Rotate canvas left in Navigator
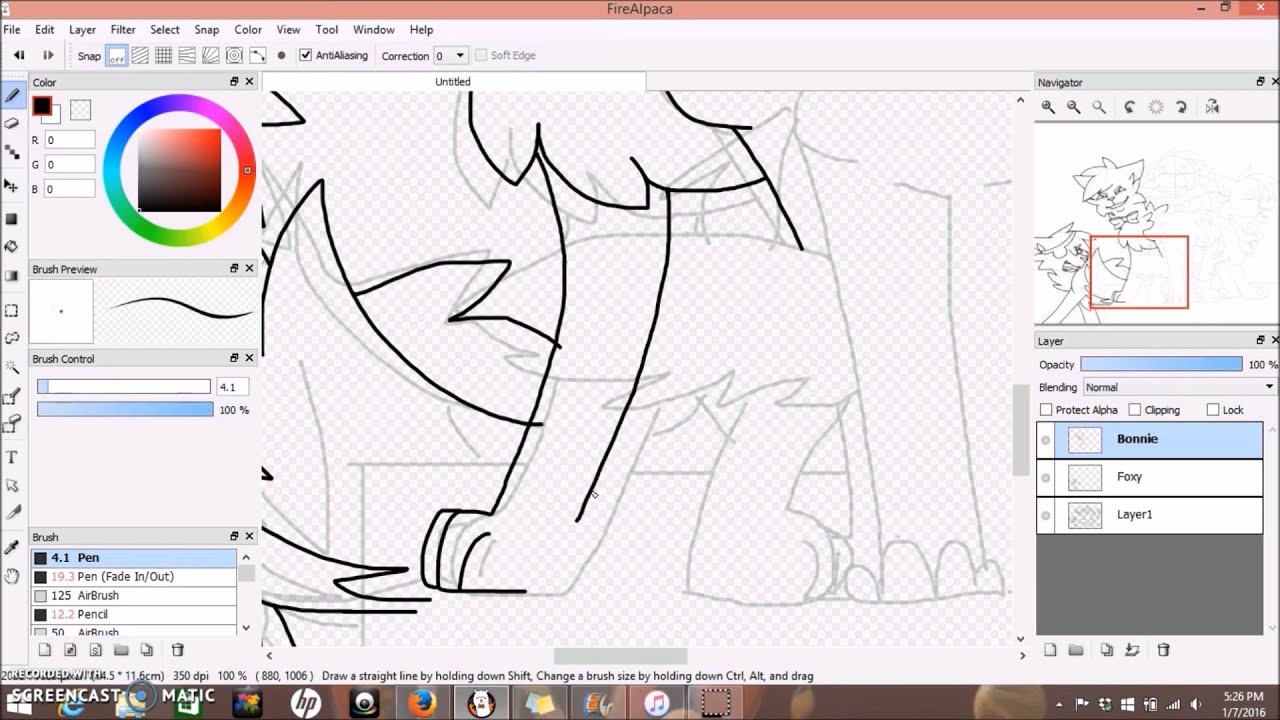 1130,107
